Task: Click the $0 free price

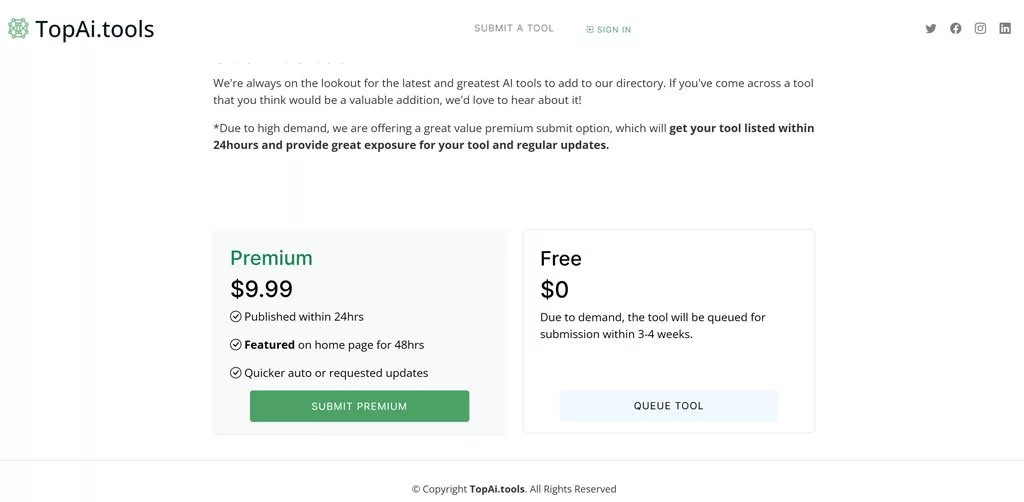Action: 554,290
